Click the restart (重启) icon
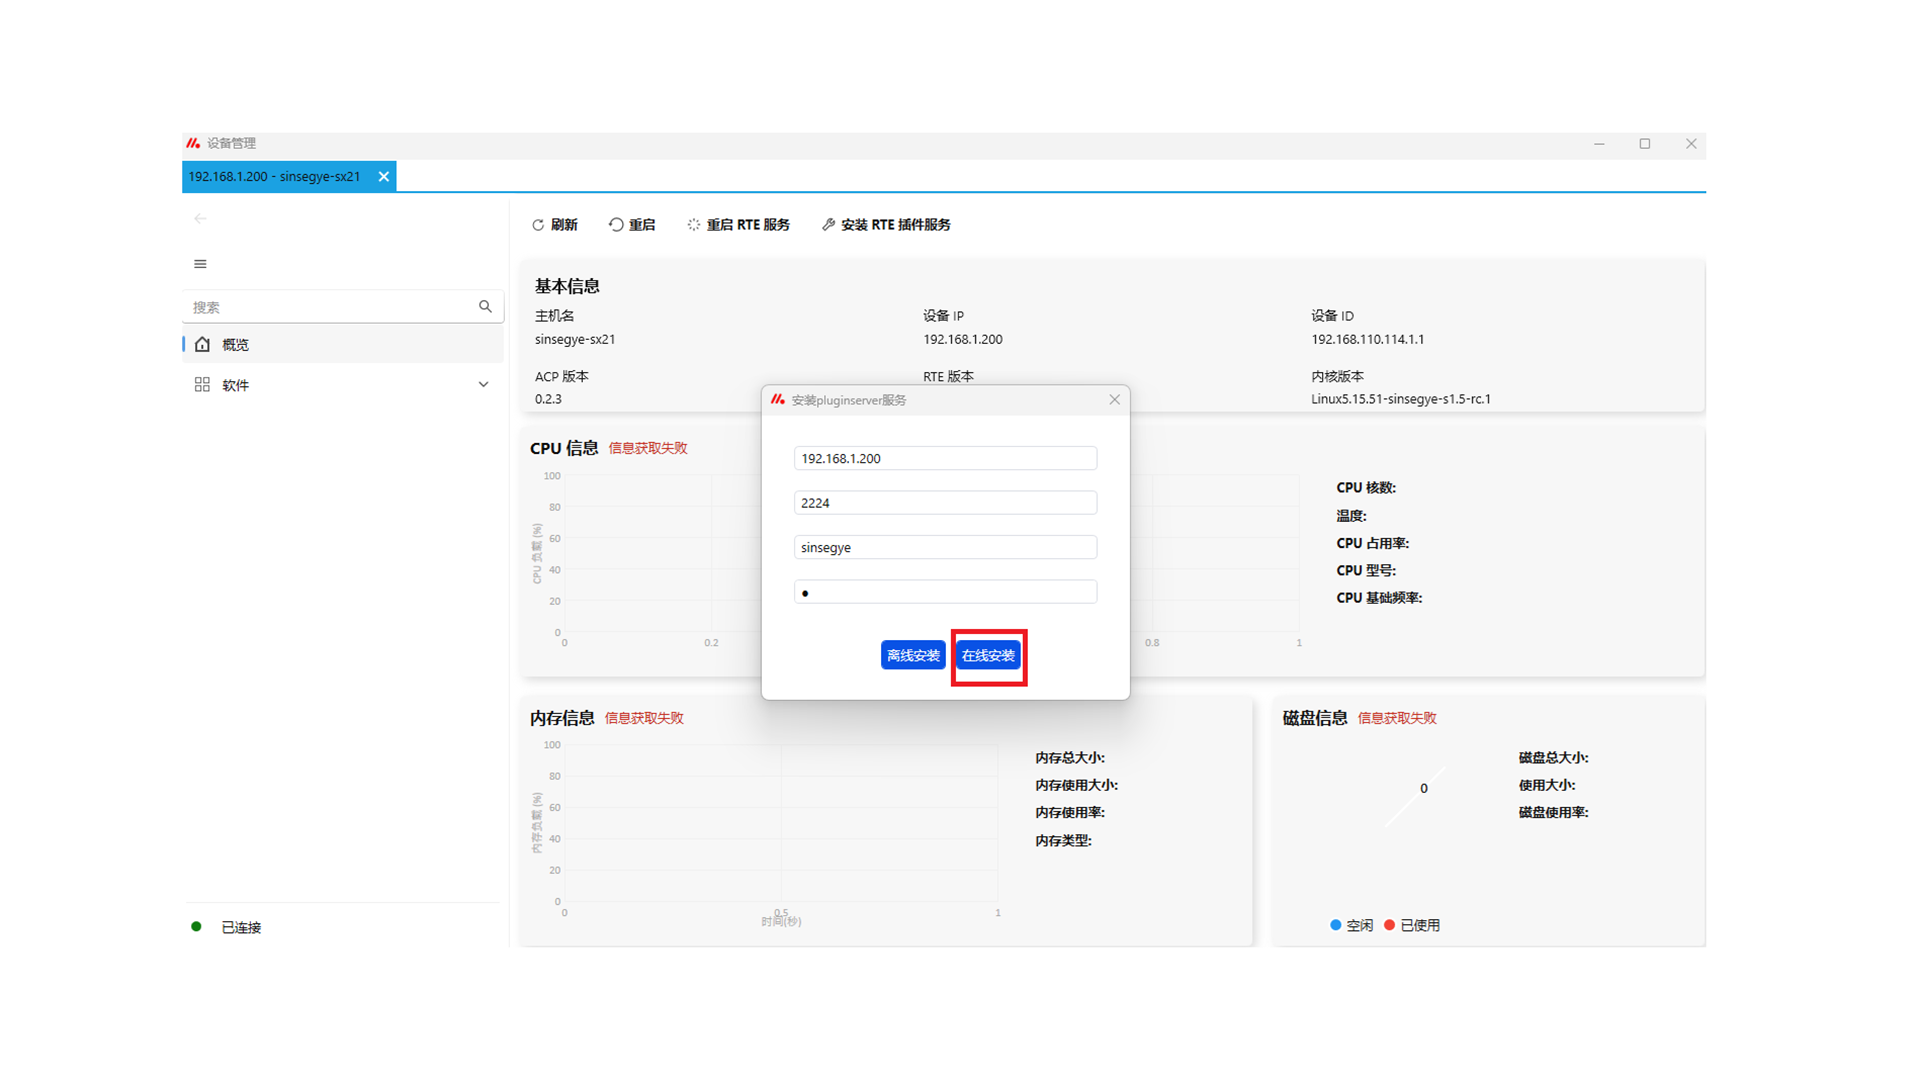The width and height of the screenshot is (1920, 1080). click(616, 225)
